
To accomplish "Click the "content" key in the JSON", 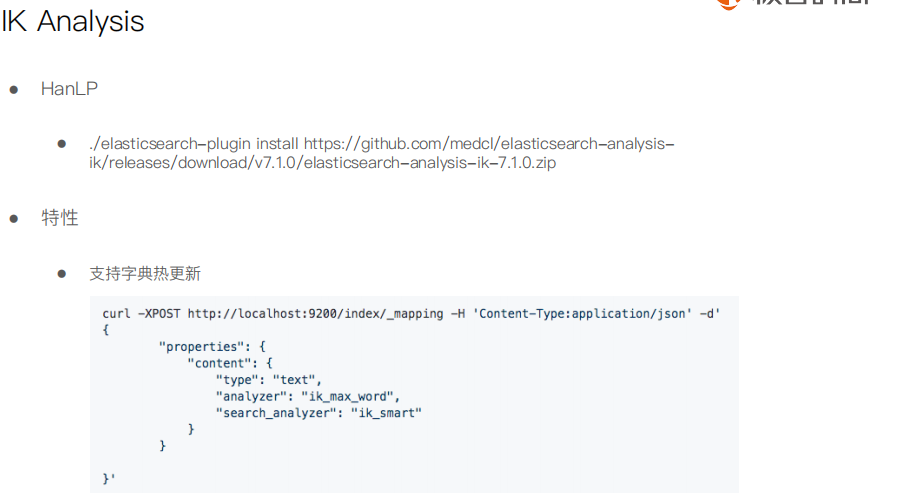I will [219, 363].
